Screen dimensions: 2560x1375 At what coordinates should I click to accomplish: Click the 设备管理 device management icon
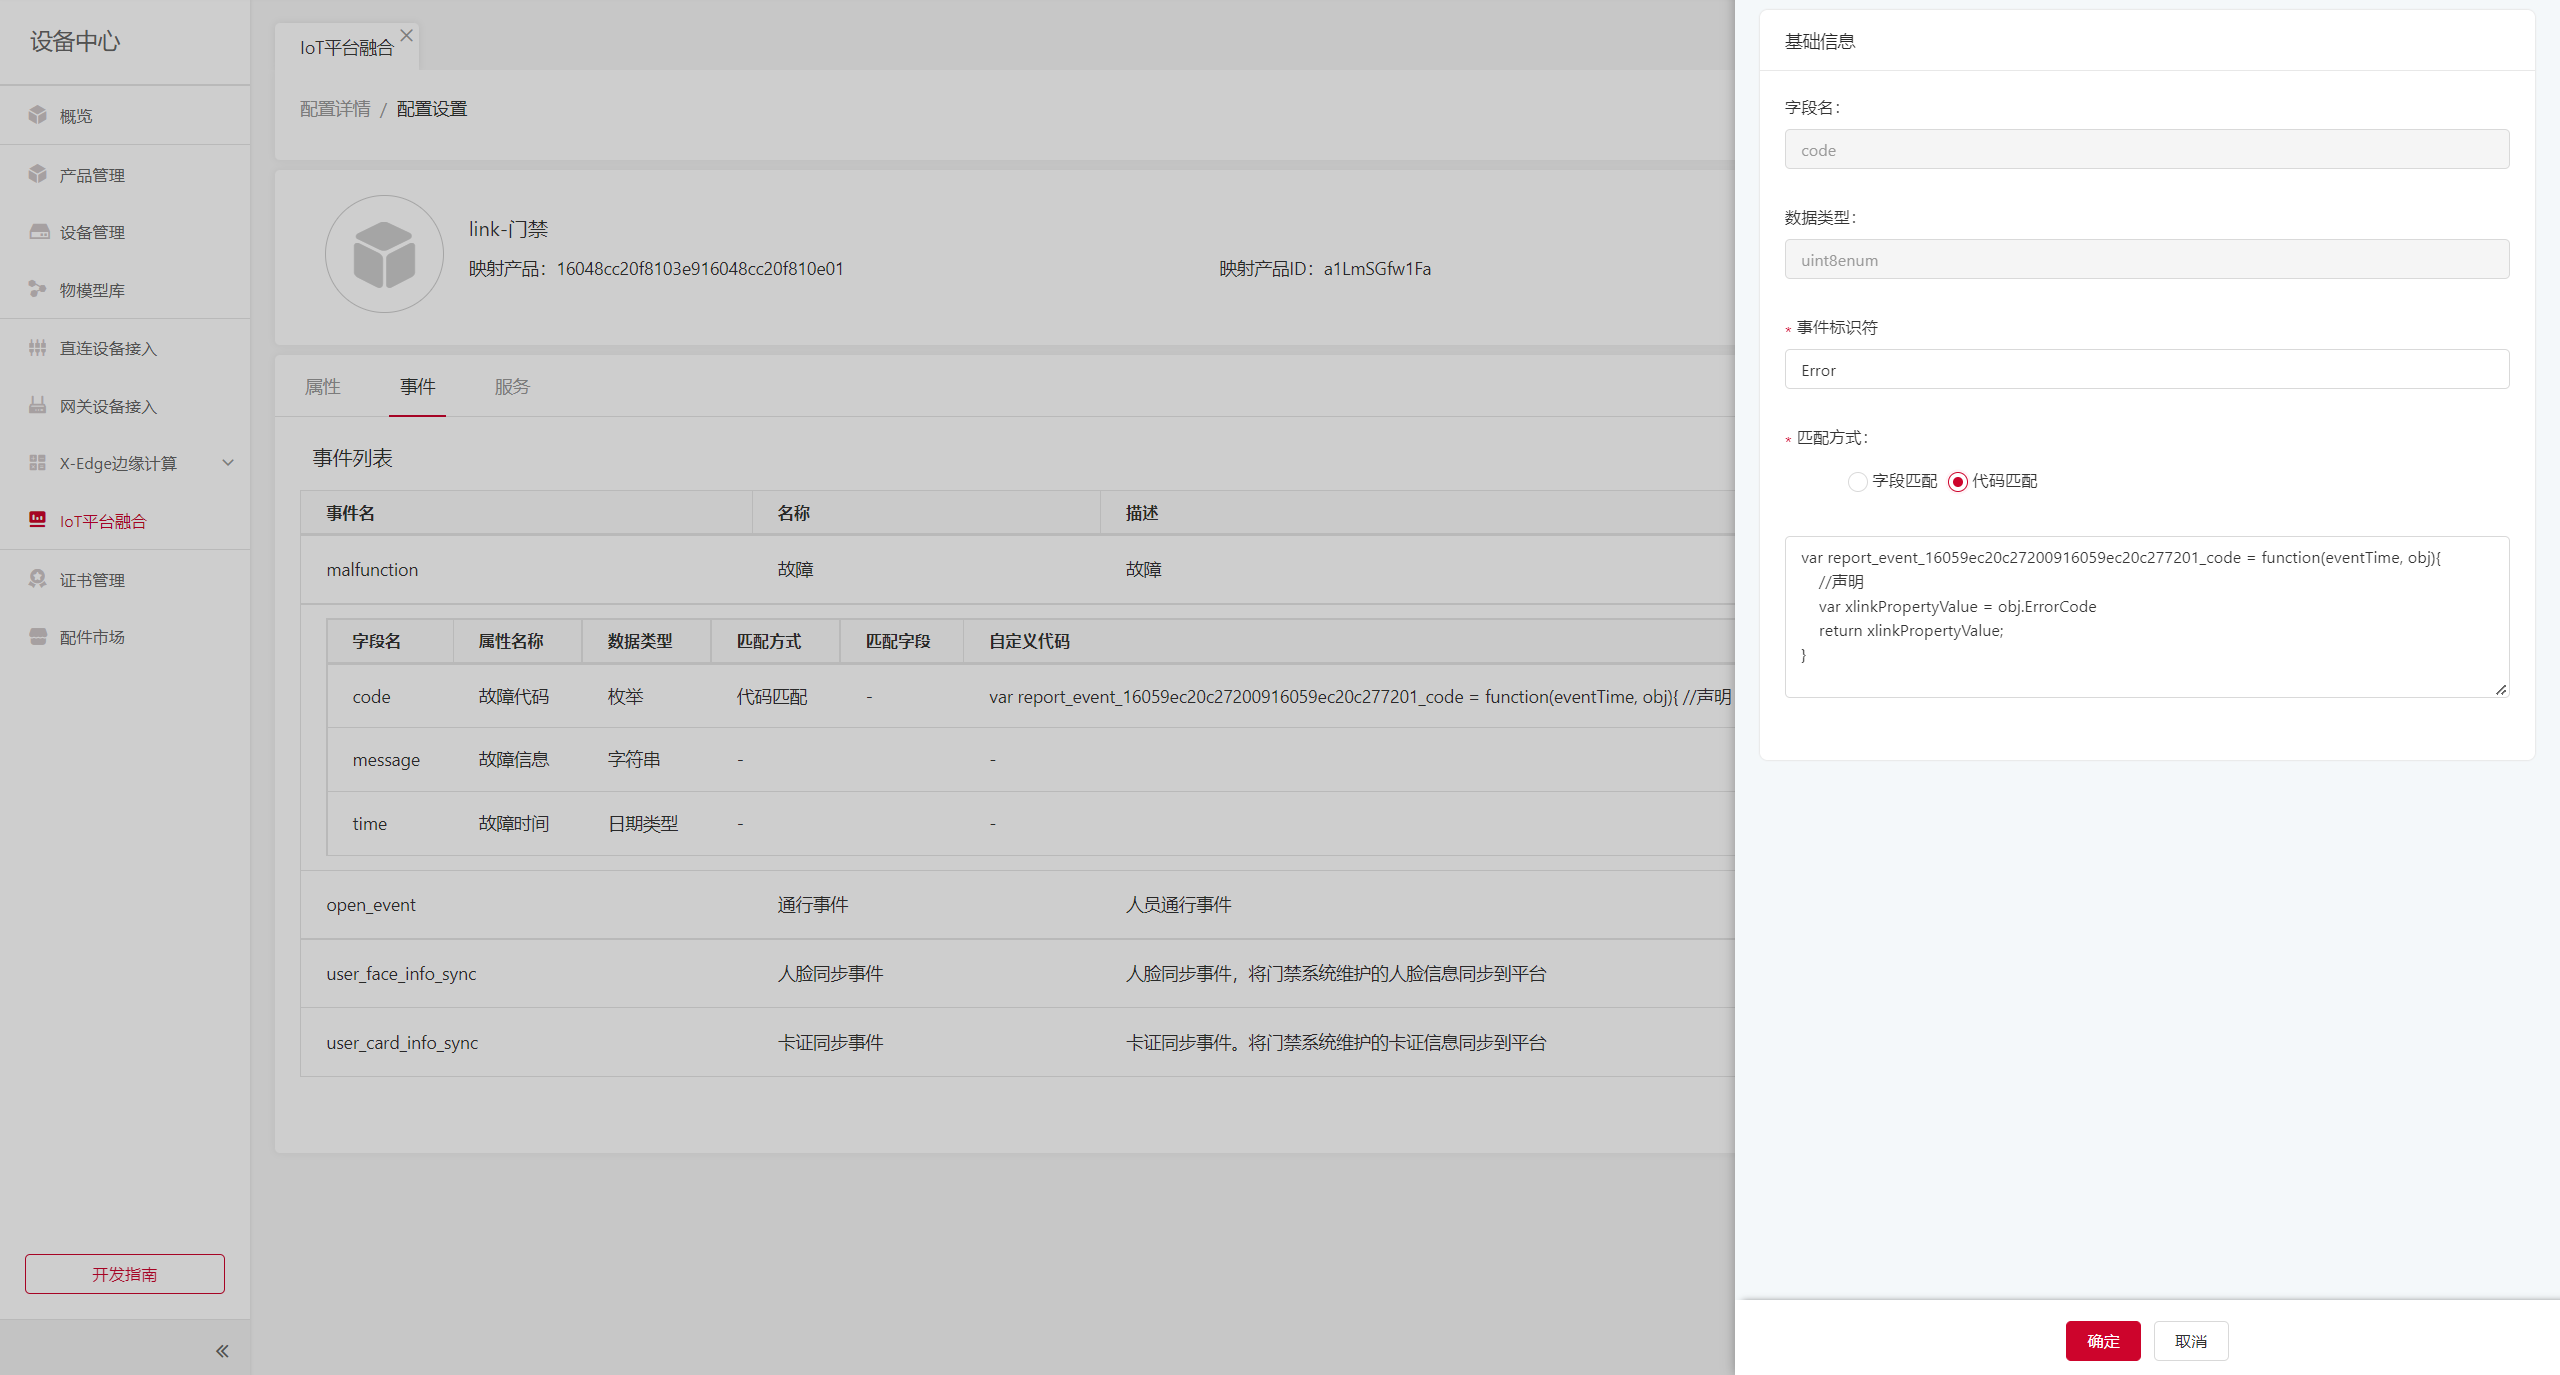[38, 232]
